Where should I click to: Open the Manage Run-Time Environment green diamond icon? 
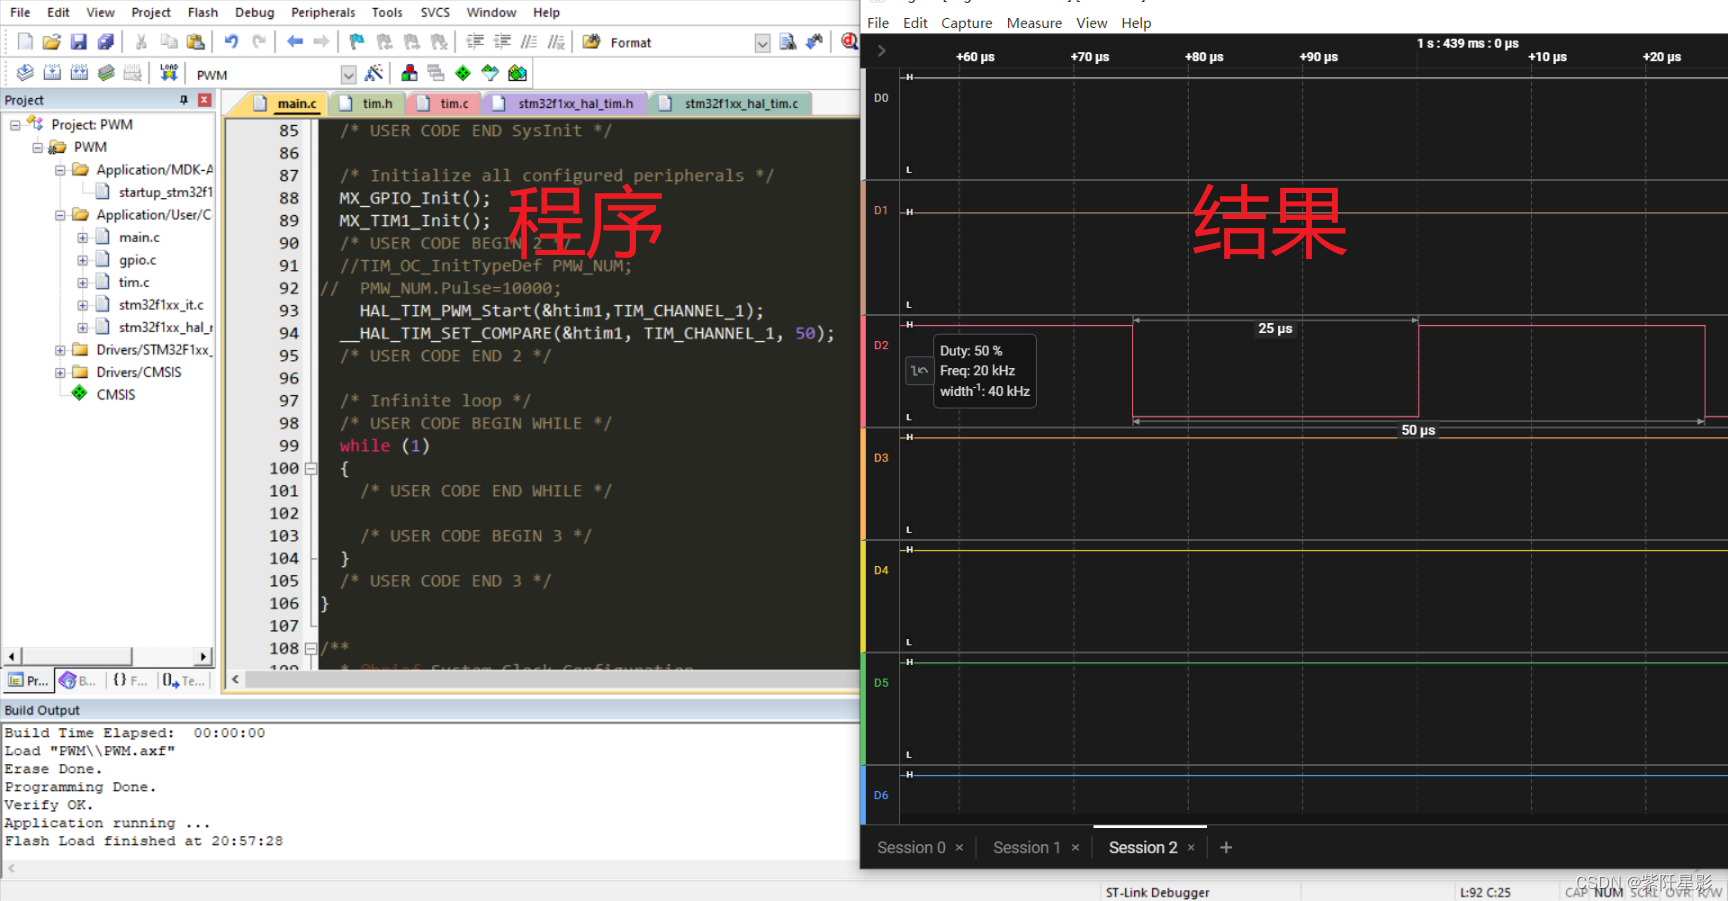tap(463, 72)
